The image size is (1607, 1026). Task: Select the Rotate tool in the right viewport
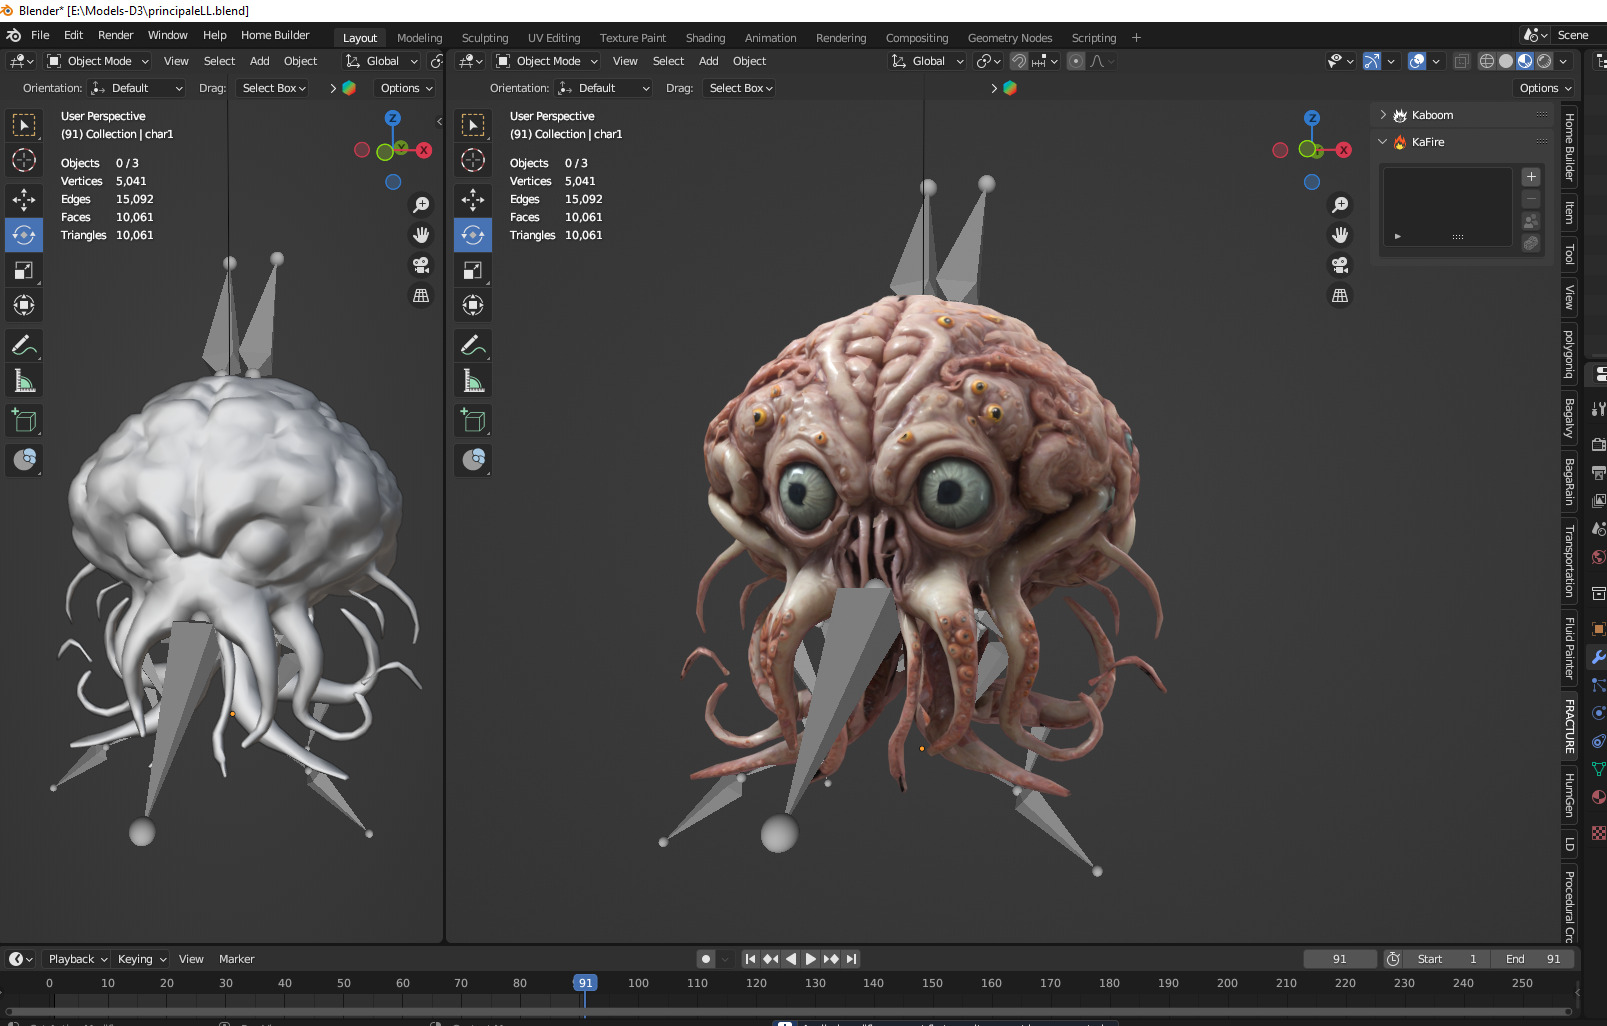(x=473, y=235)
